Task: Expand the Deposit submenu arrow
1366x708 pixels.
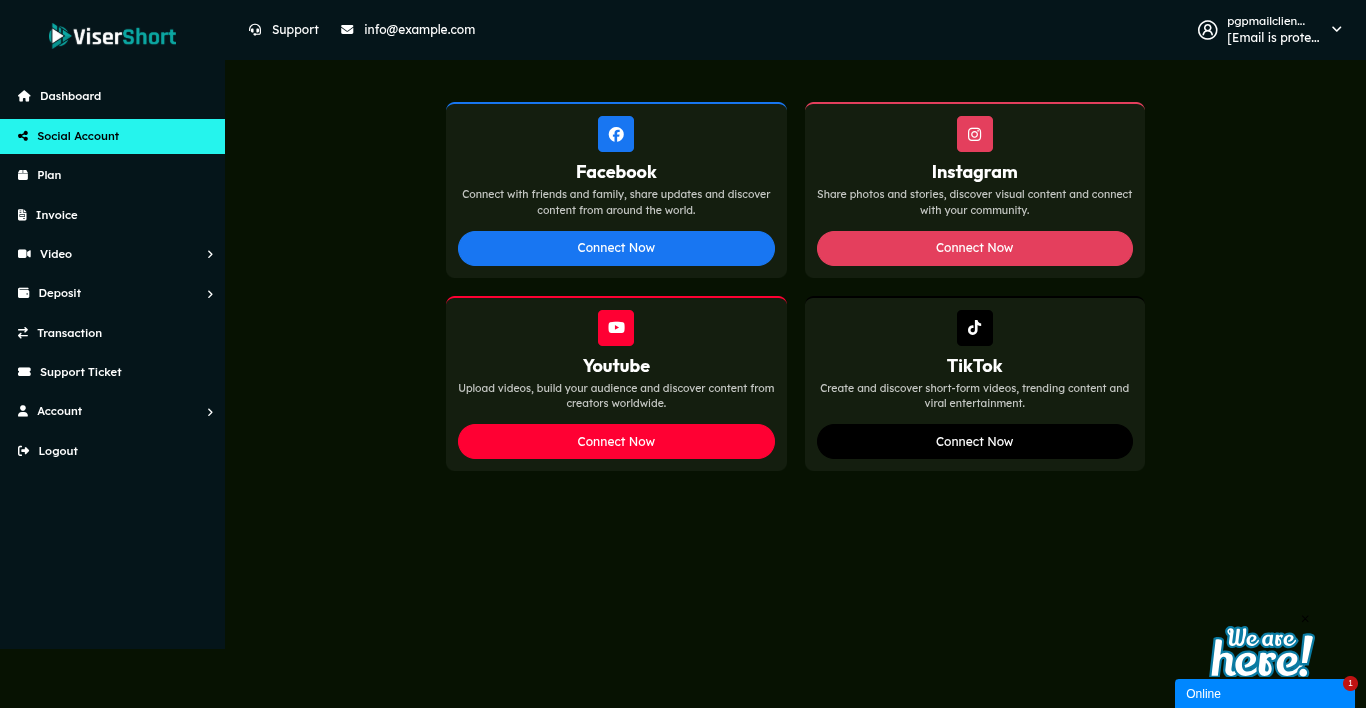Action: tap(210, 294)
